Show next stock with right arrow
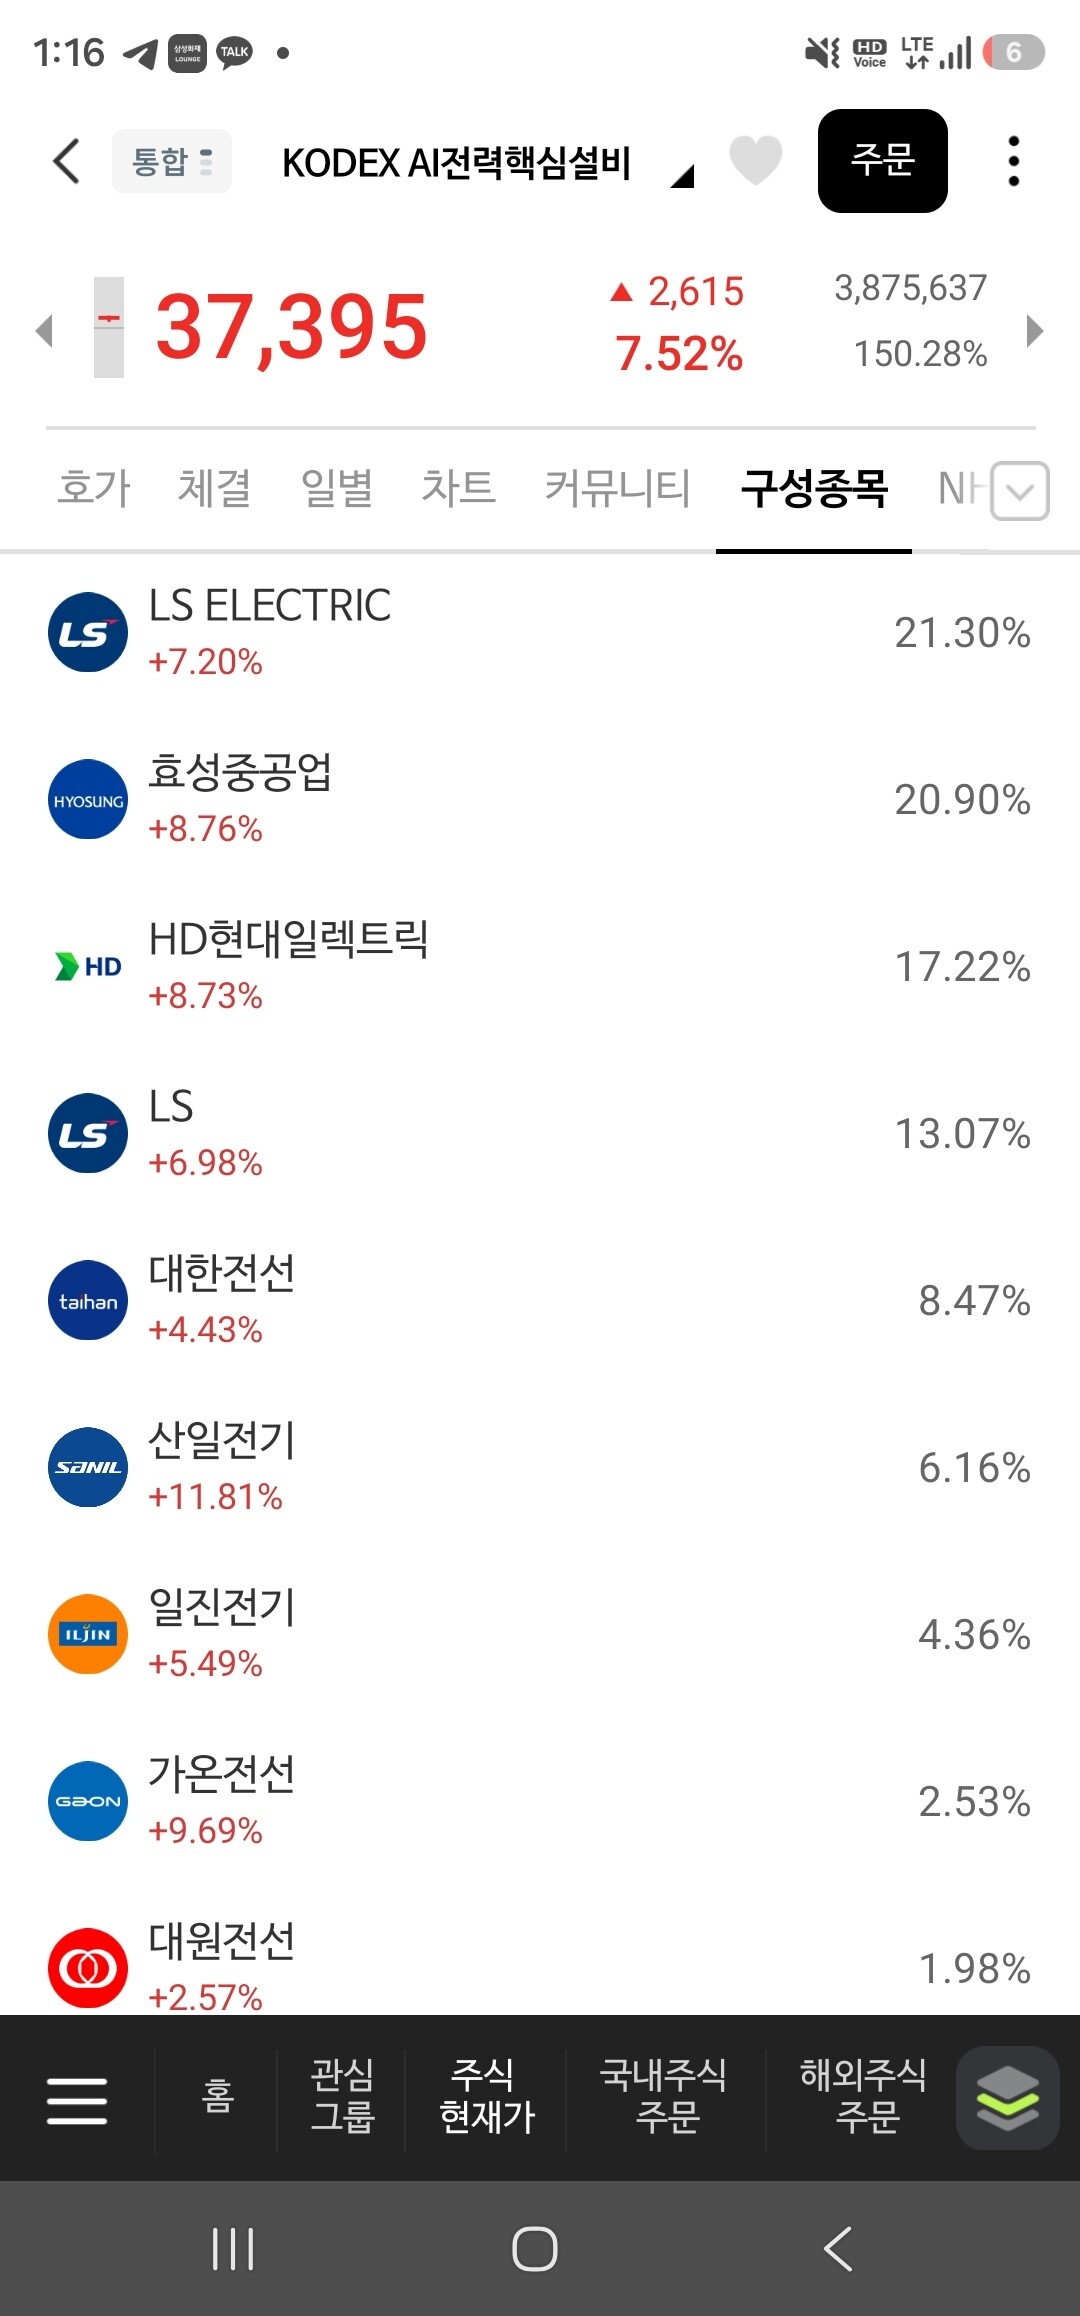The image size is (1080, 2316). tap(1035, 331)
